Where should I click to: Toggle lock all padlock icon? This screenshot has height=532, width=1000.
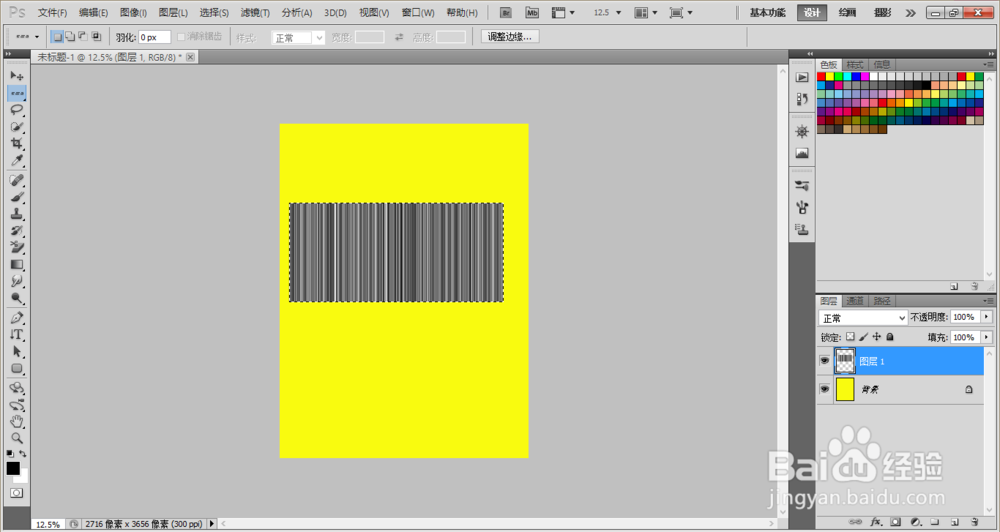coord(890,337)
